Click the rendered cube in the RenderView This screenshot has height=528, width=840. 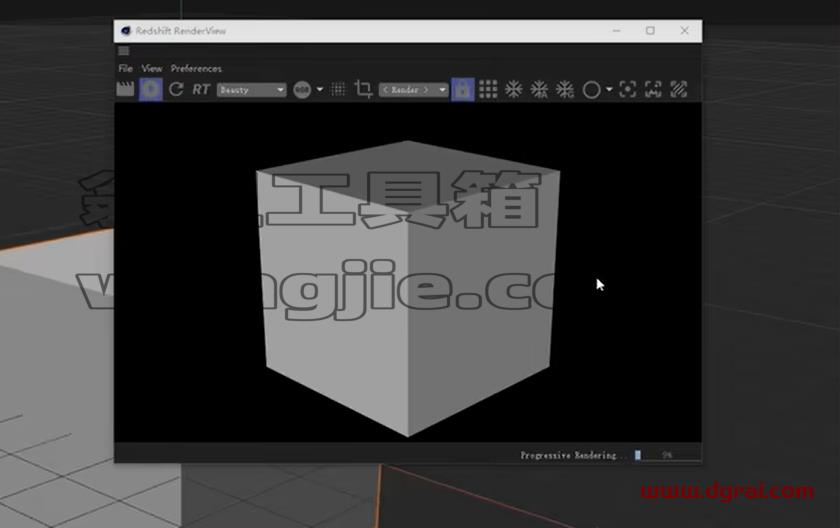408,289
